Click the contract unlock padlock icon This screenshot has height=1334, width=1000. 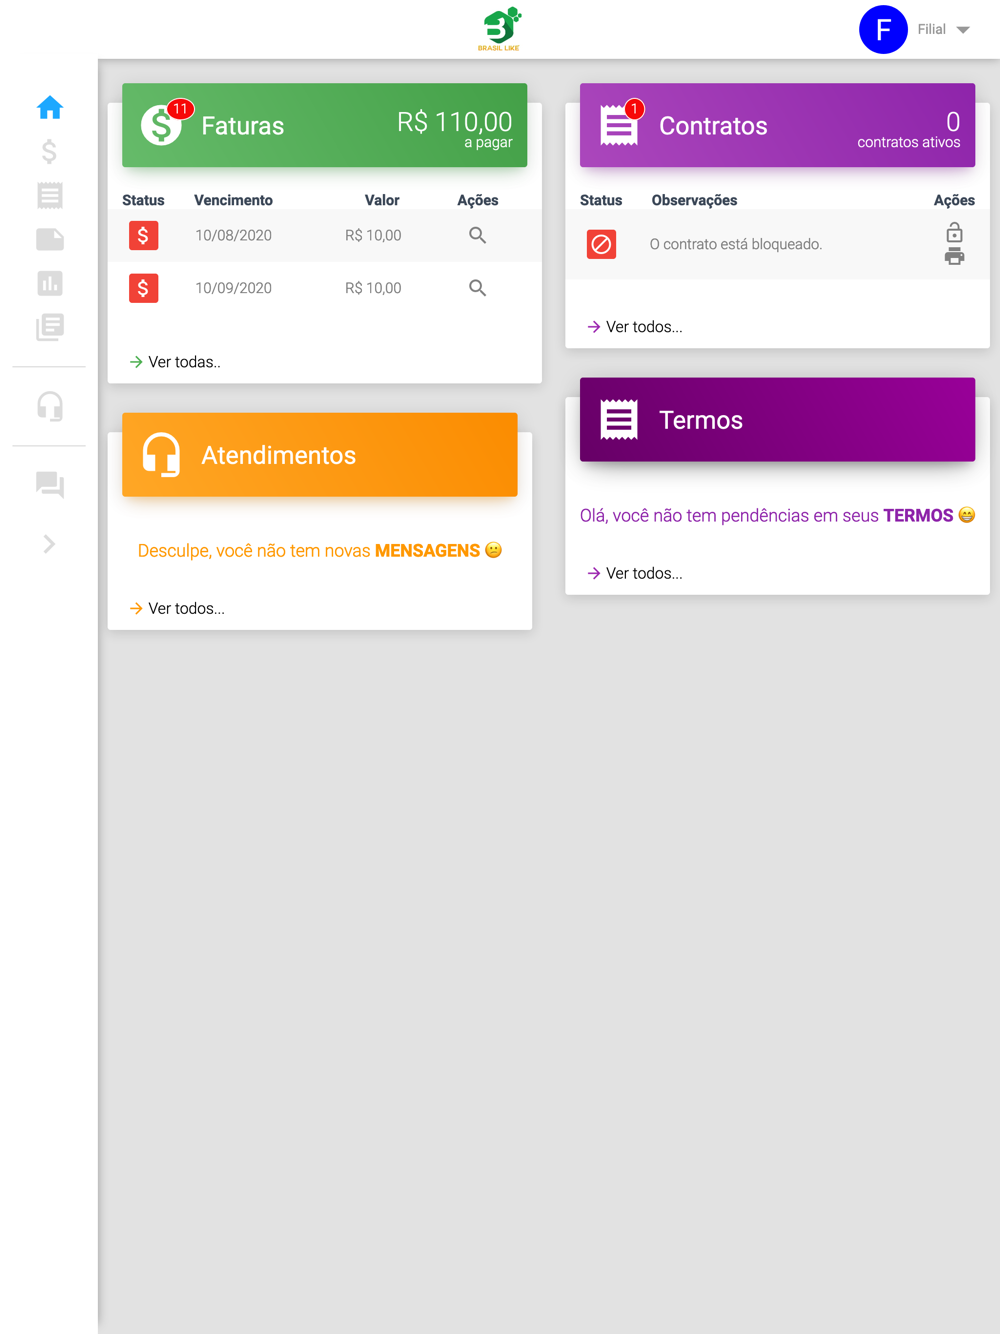(954, 232)
